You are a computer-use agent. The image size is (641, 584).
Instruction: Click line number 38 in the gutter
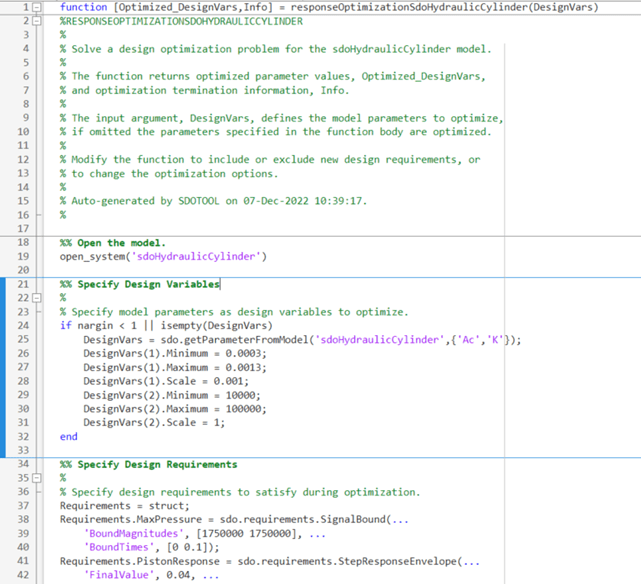coord(23,519)
